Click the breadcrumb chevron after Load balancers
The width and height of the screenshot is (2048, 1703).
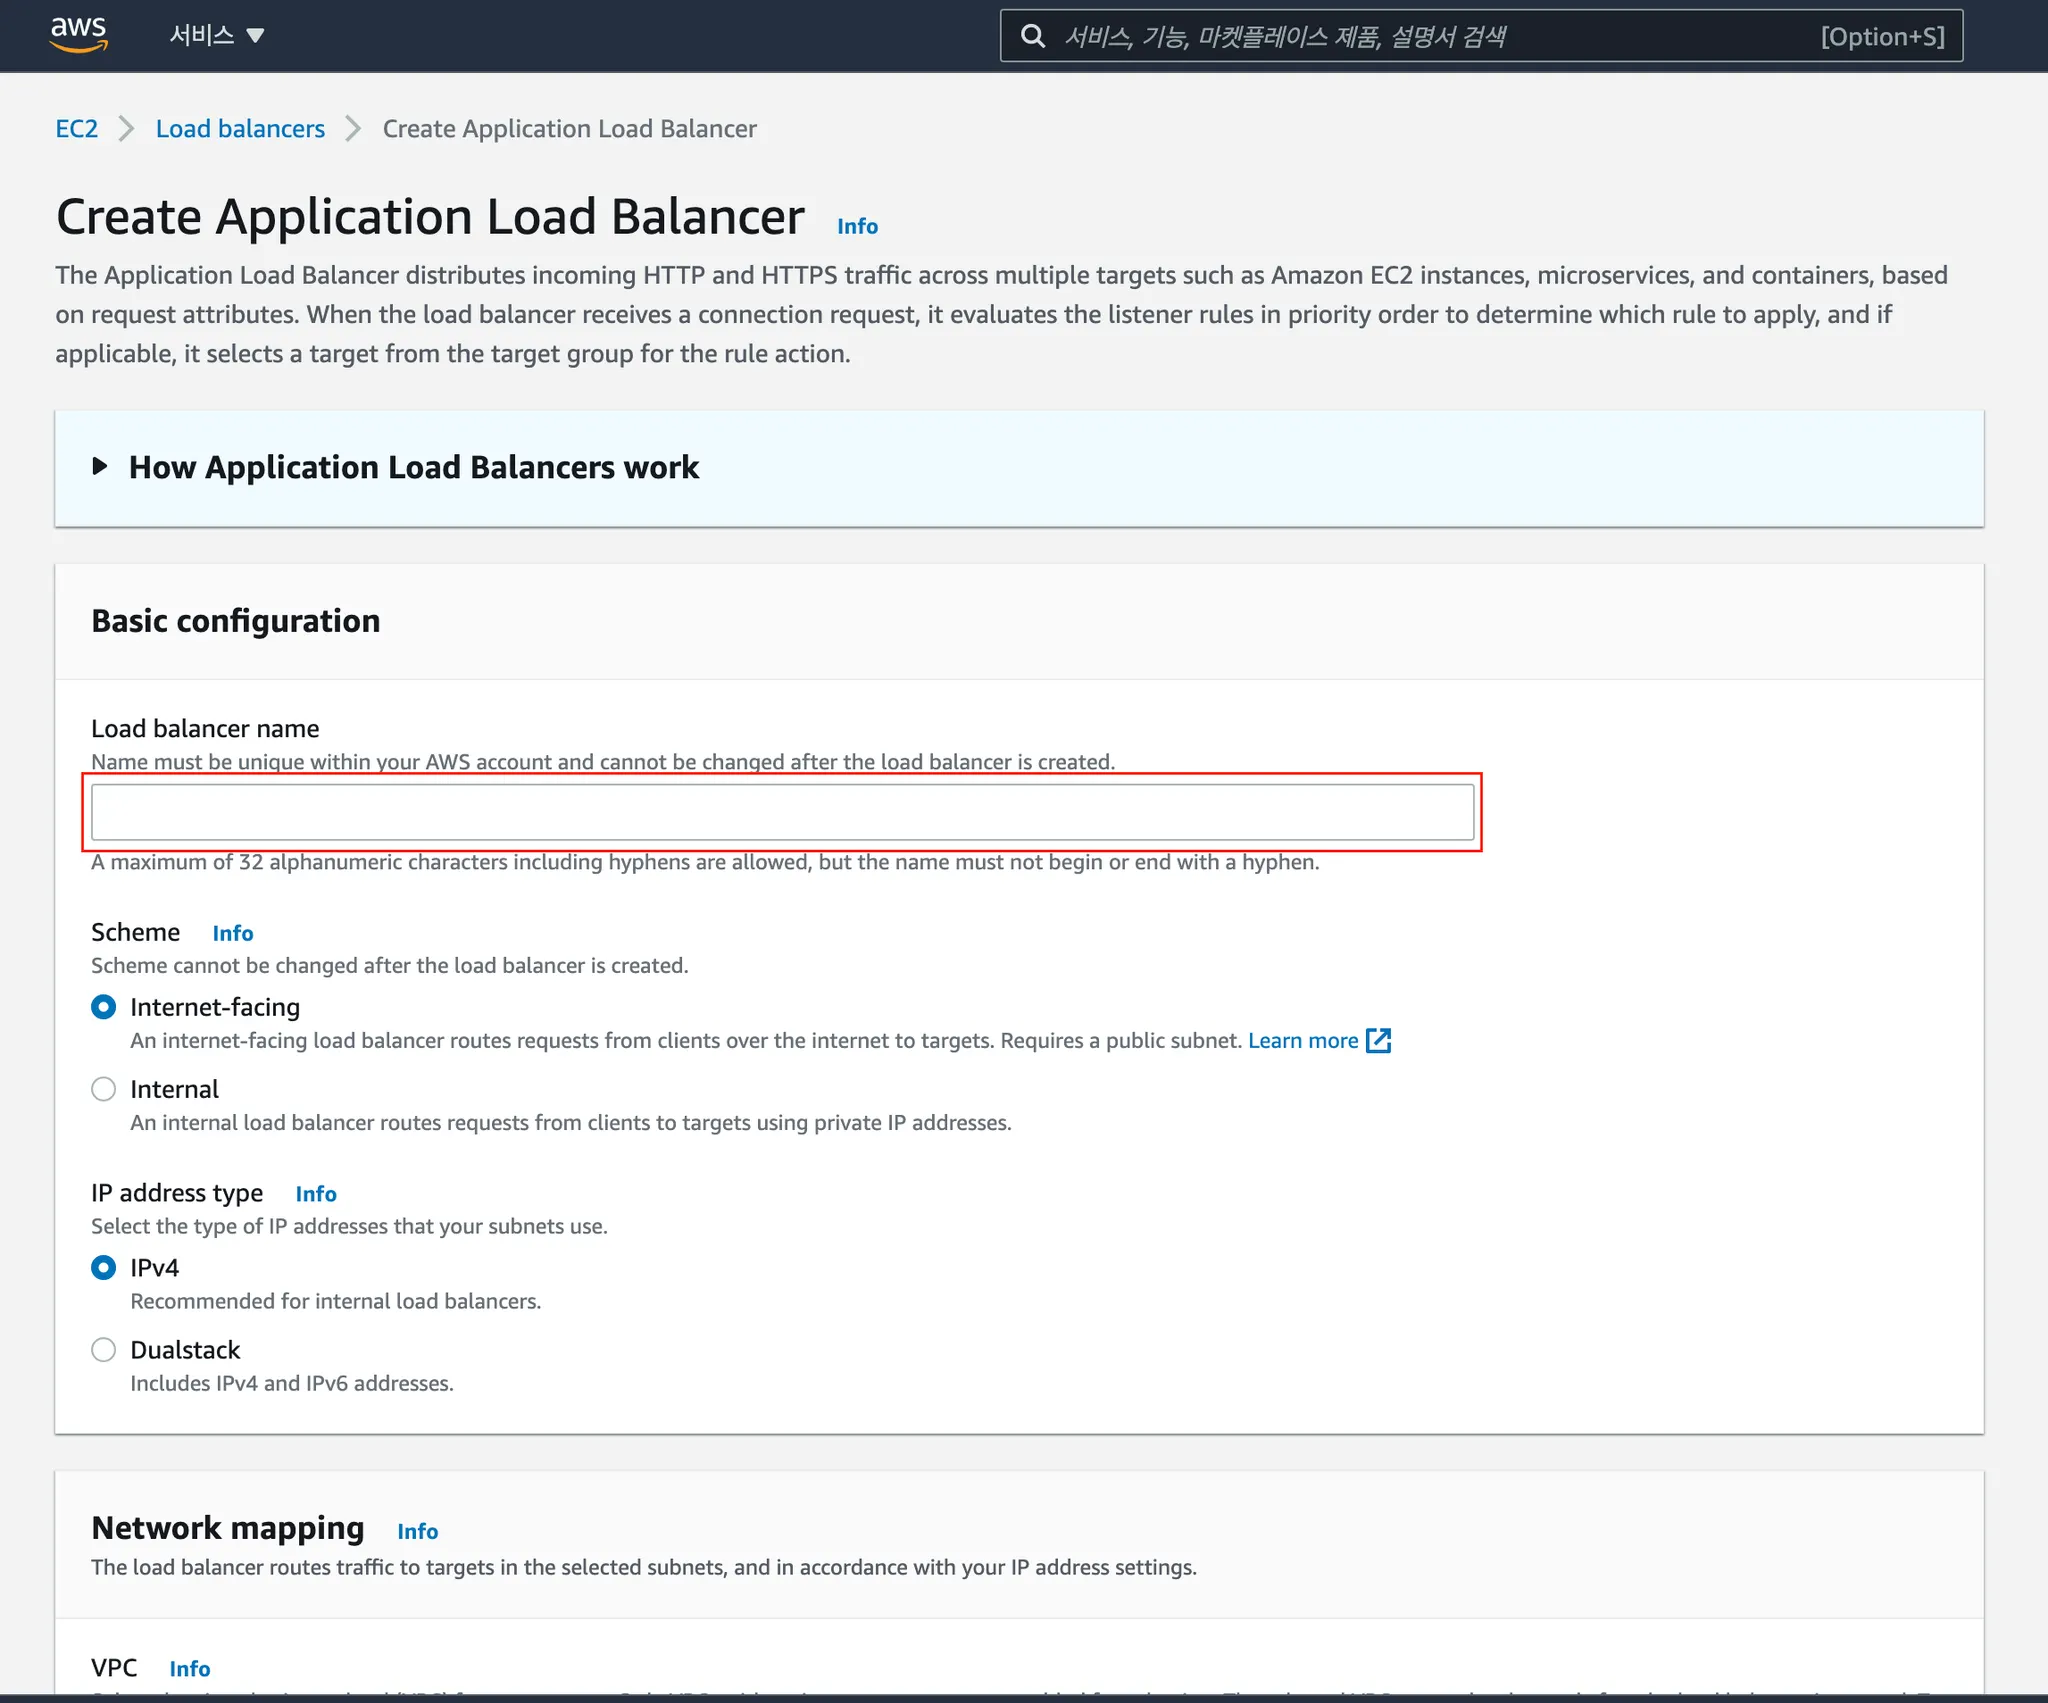click(353, 129)
